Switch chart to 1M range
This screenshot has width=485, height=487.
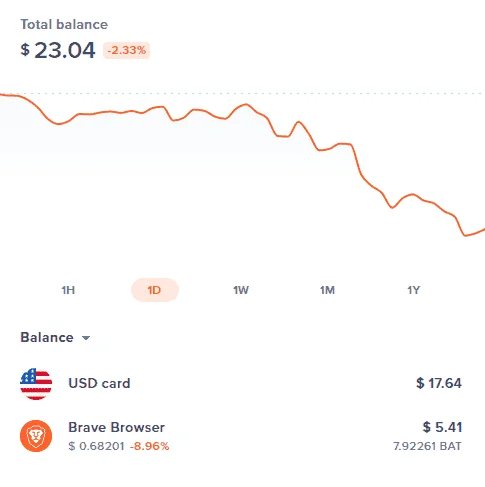327,290
